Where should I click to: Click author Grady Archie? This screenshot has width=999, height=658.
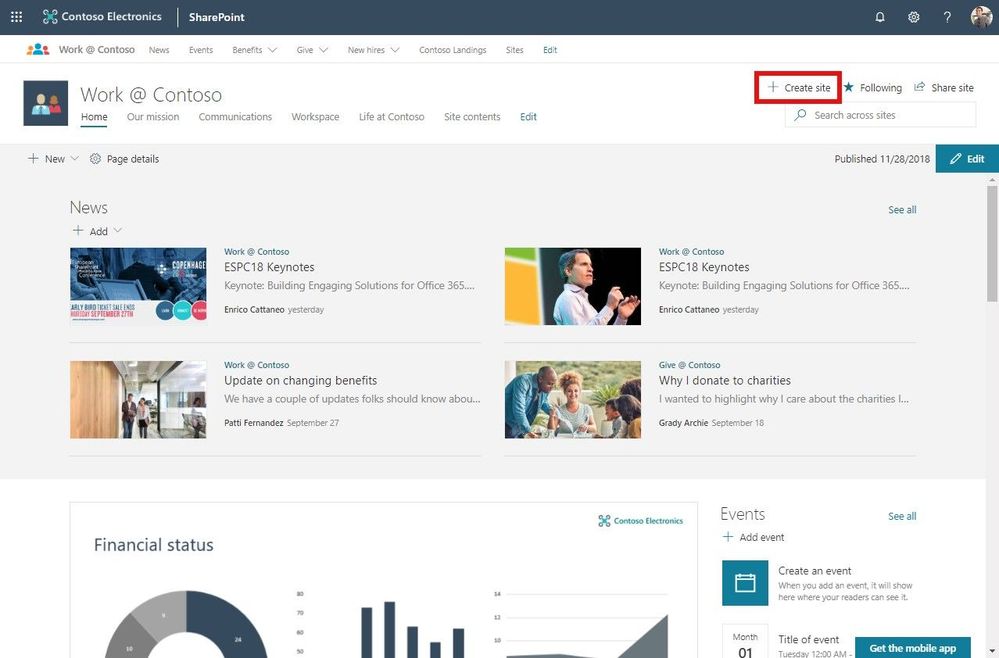point(683,422)
